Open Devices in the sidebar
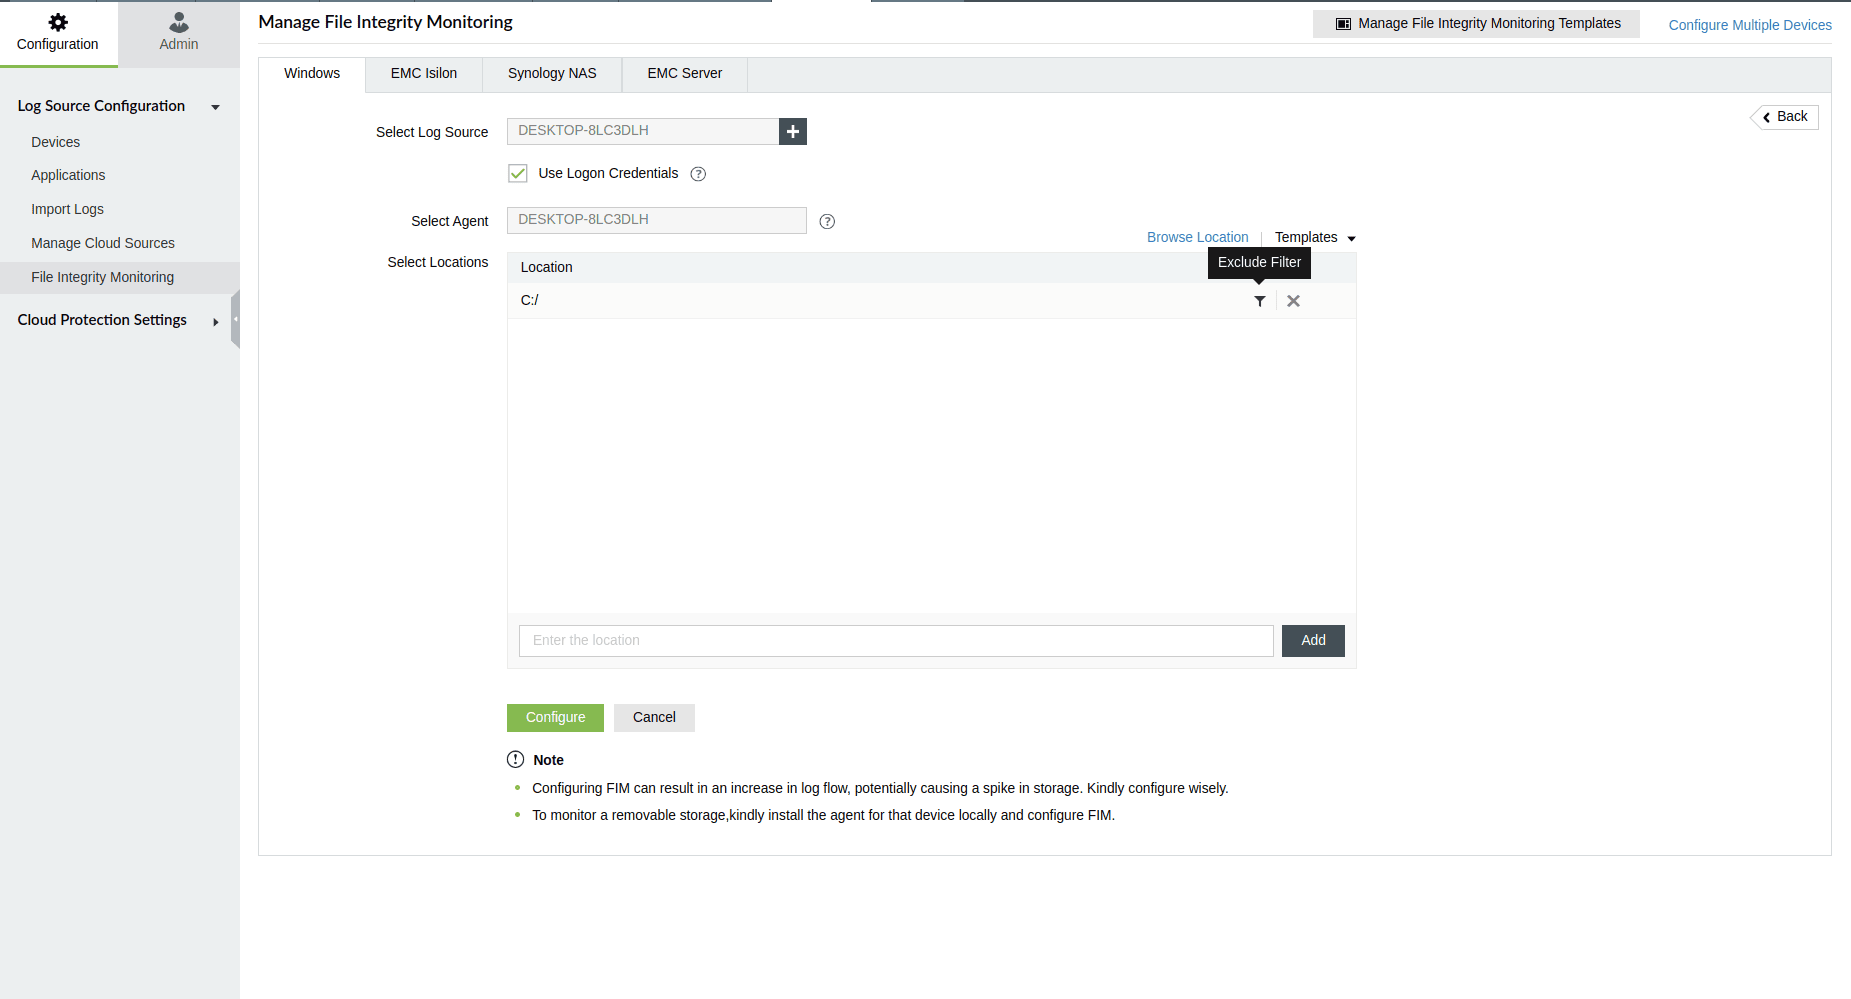 [55, 142]
